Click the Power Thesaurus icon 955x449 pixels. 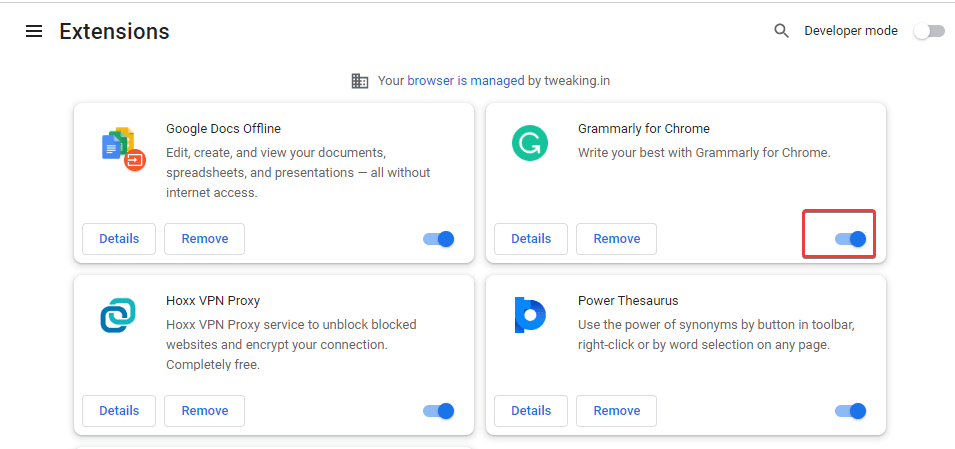pyautogui.click(x=530, y=315)
